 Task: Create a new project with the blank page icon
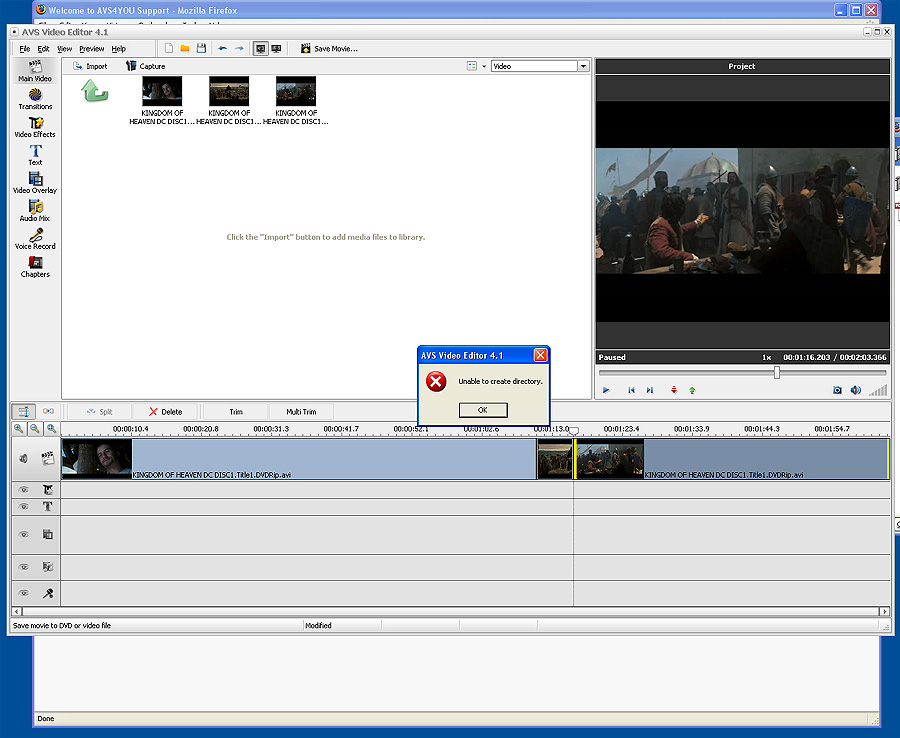(169, 49)
